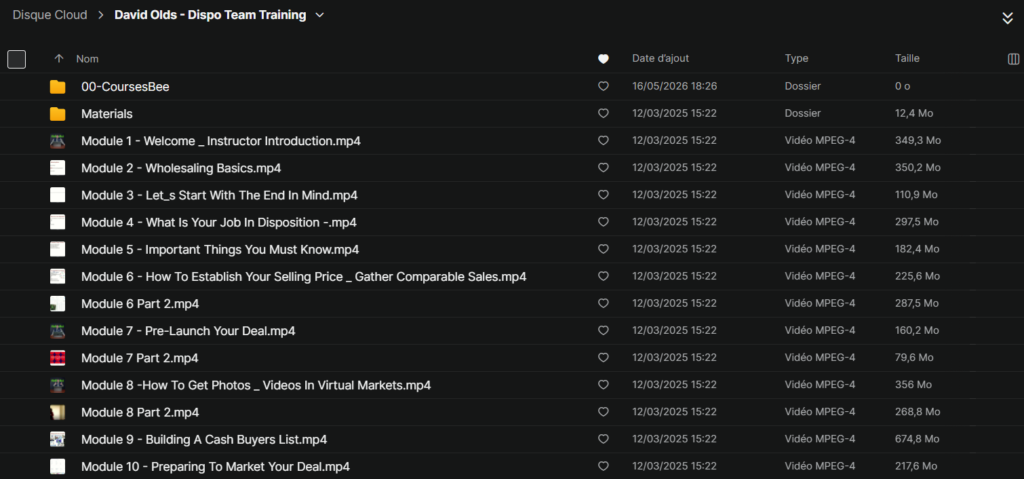1024x479 pixels.
Task: Toggle heart for Module 5 video
Action: coord(603,249)
